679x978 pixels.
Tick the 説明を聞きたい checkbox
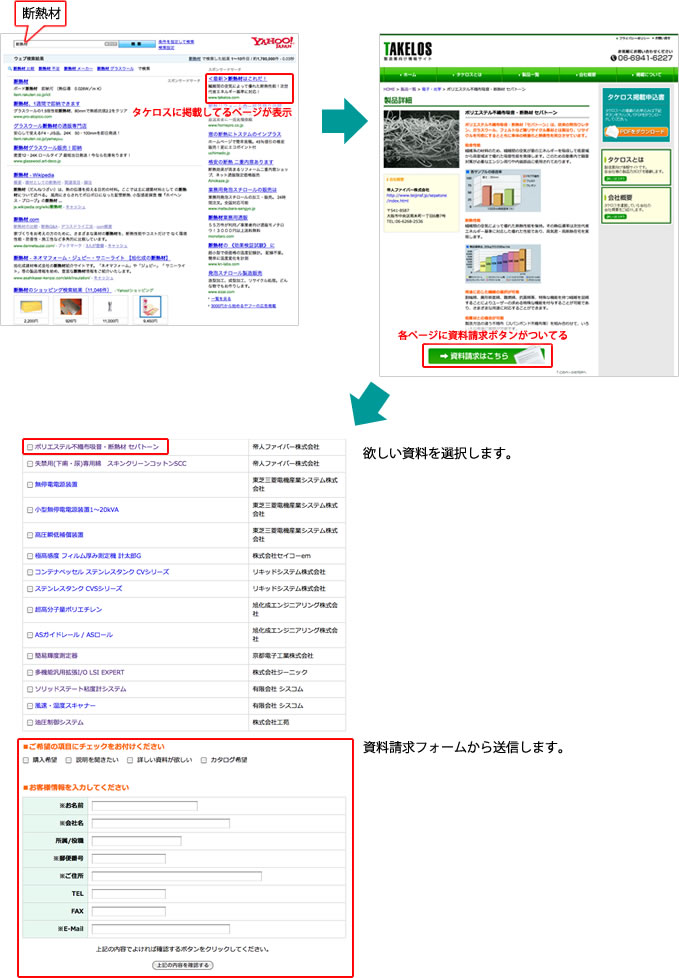point(69,760)
